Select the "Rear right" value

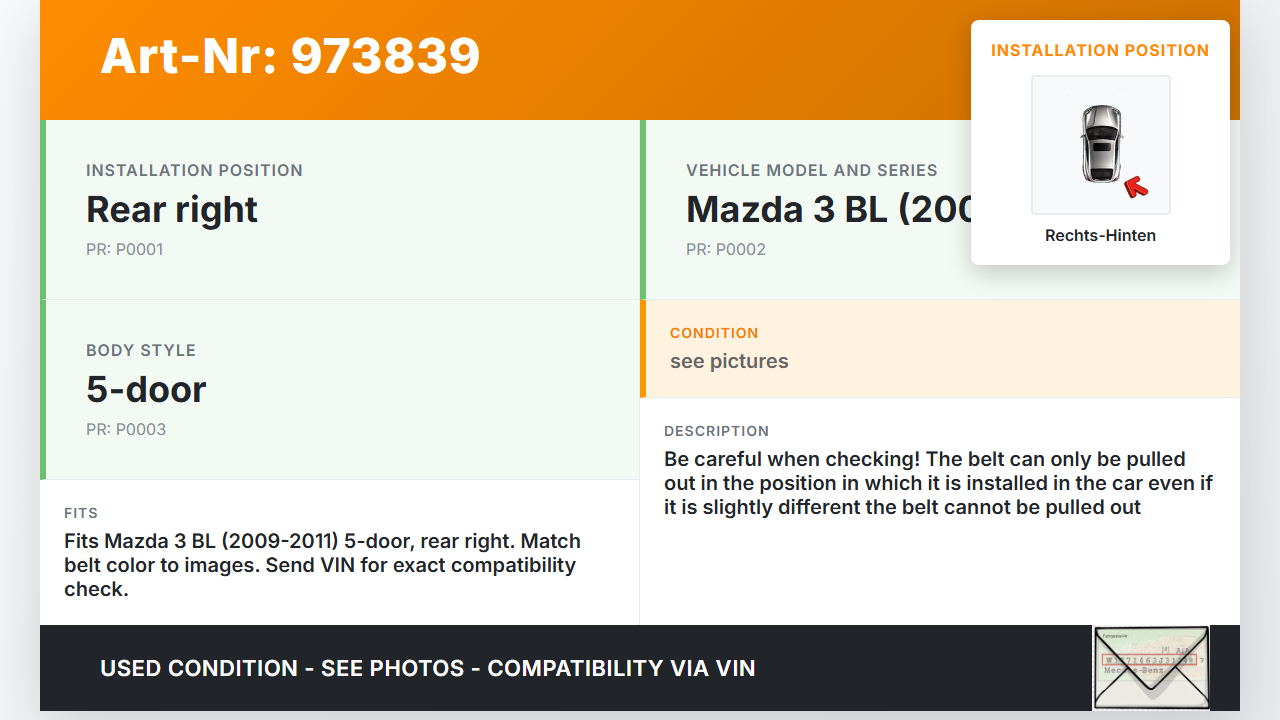point(172,210)
